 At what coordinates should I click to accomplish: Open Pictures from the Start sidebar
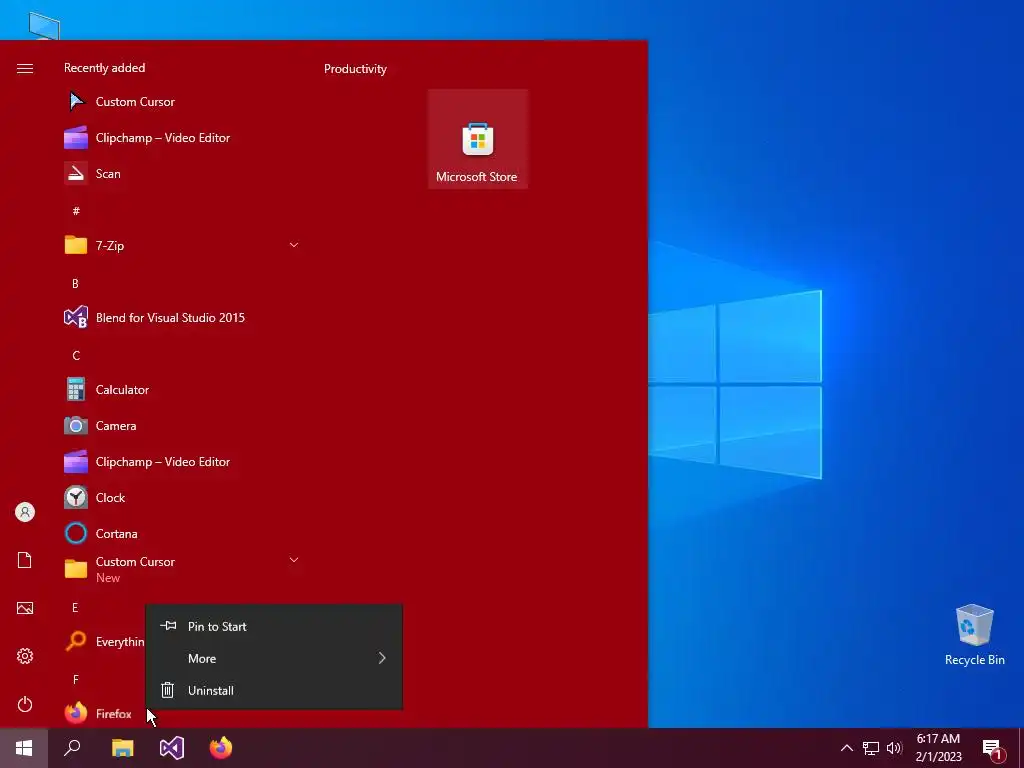pyautogui.click(x=25, y=608)
